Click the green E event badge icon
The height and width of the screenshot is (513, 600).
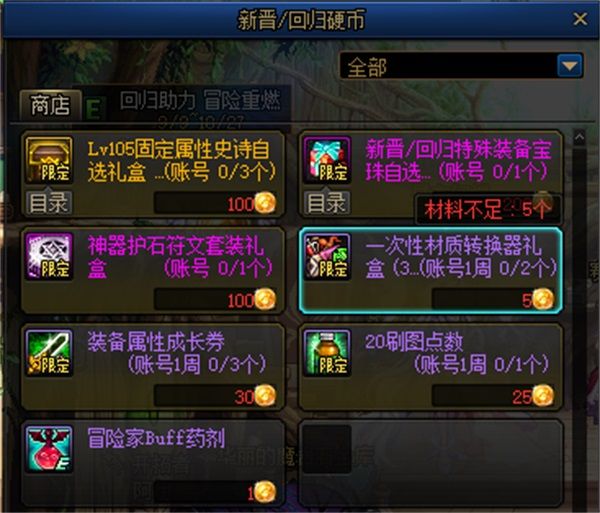[95, 108]
